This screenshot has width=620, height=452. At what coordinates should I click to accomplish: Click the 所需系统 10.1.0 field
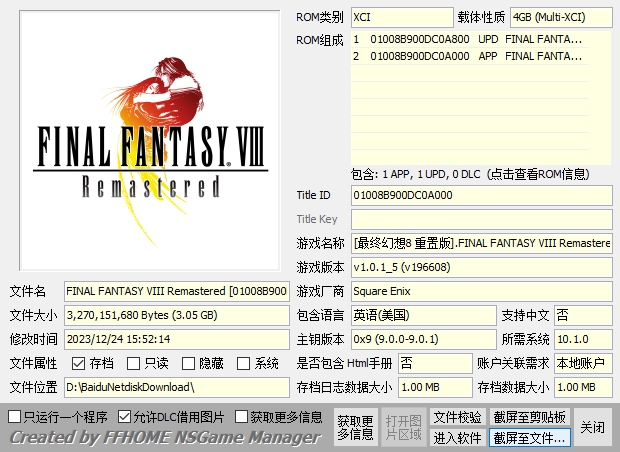coord(583,339)
